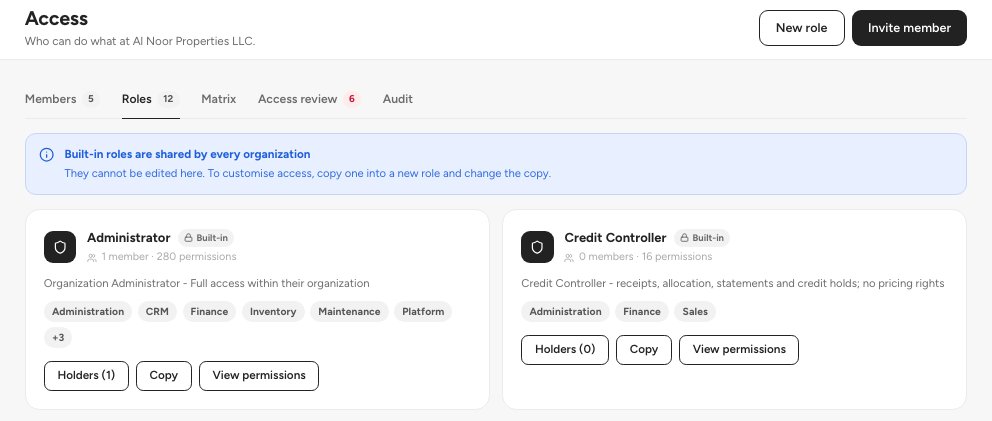The height and width of the screenshot is (421, 992).
Task: Click the Finance tag on Administrator card
Action: coord(209,311)
